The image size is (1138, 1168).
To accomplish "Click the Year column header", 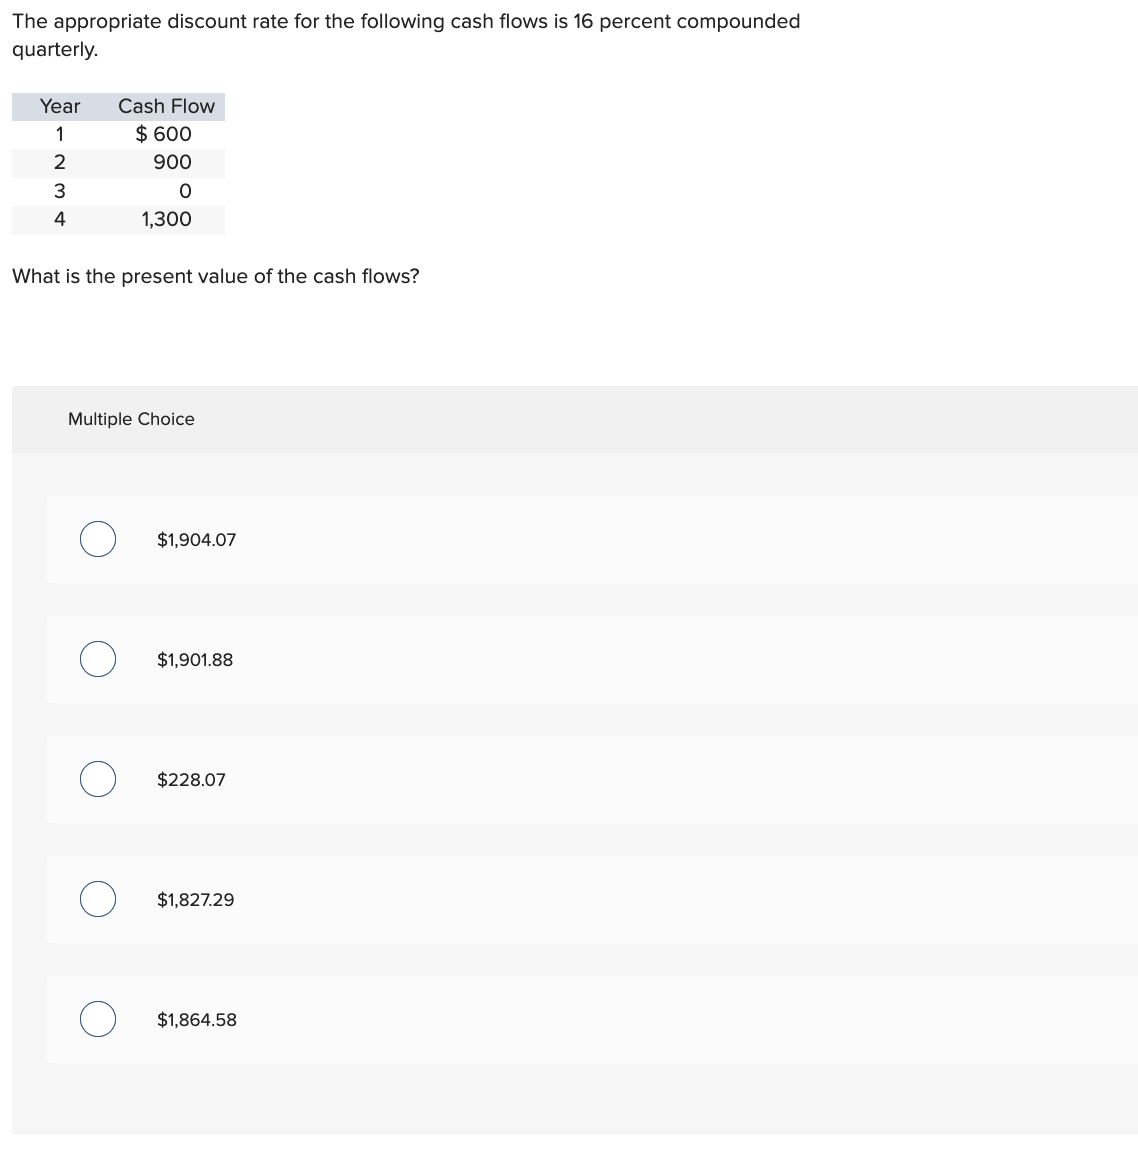I will click(60, 107).
